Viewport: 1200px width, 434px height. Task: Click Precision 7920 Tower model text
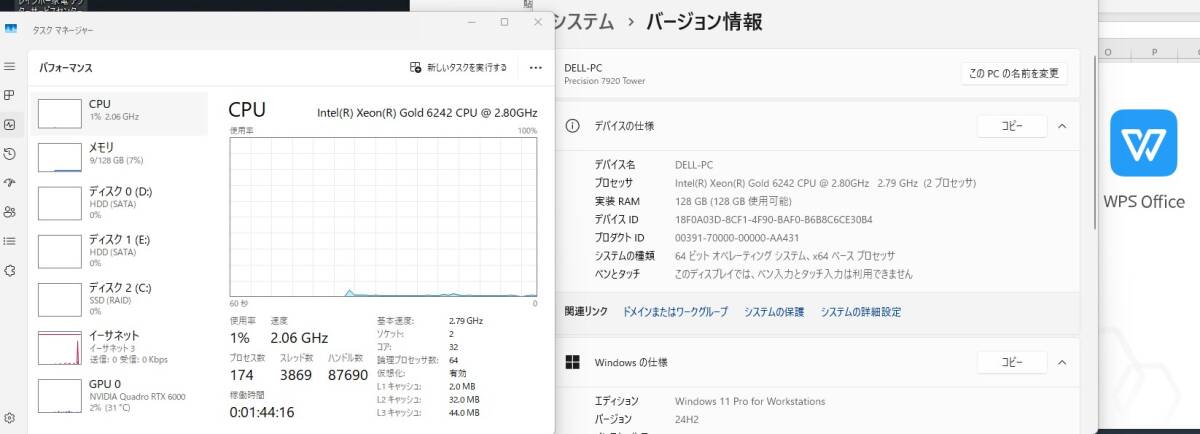coord(605,81)
